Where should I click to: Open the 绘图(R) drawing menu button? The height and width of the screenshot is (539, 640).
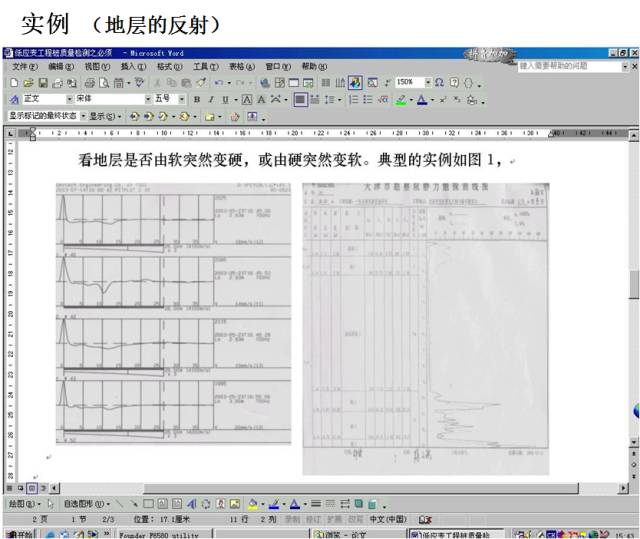pos(22,505)
